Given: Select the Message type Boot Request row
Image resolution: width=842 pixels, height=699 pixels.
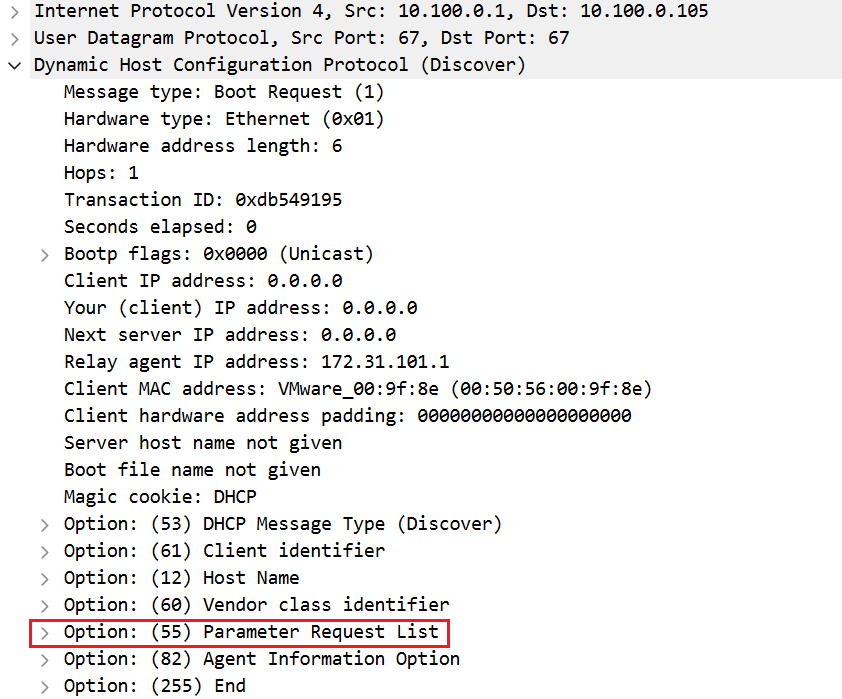Looking at the screenshot, I should point(223,92).
